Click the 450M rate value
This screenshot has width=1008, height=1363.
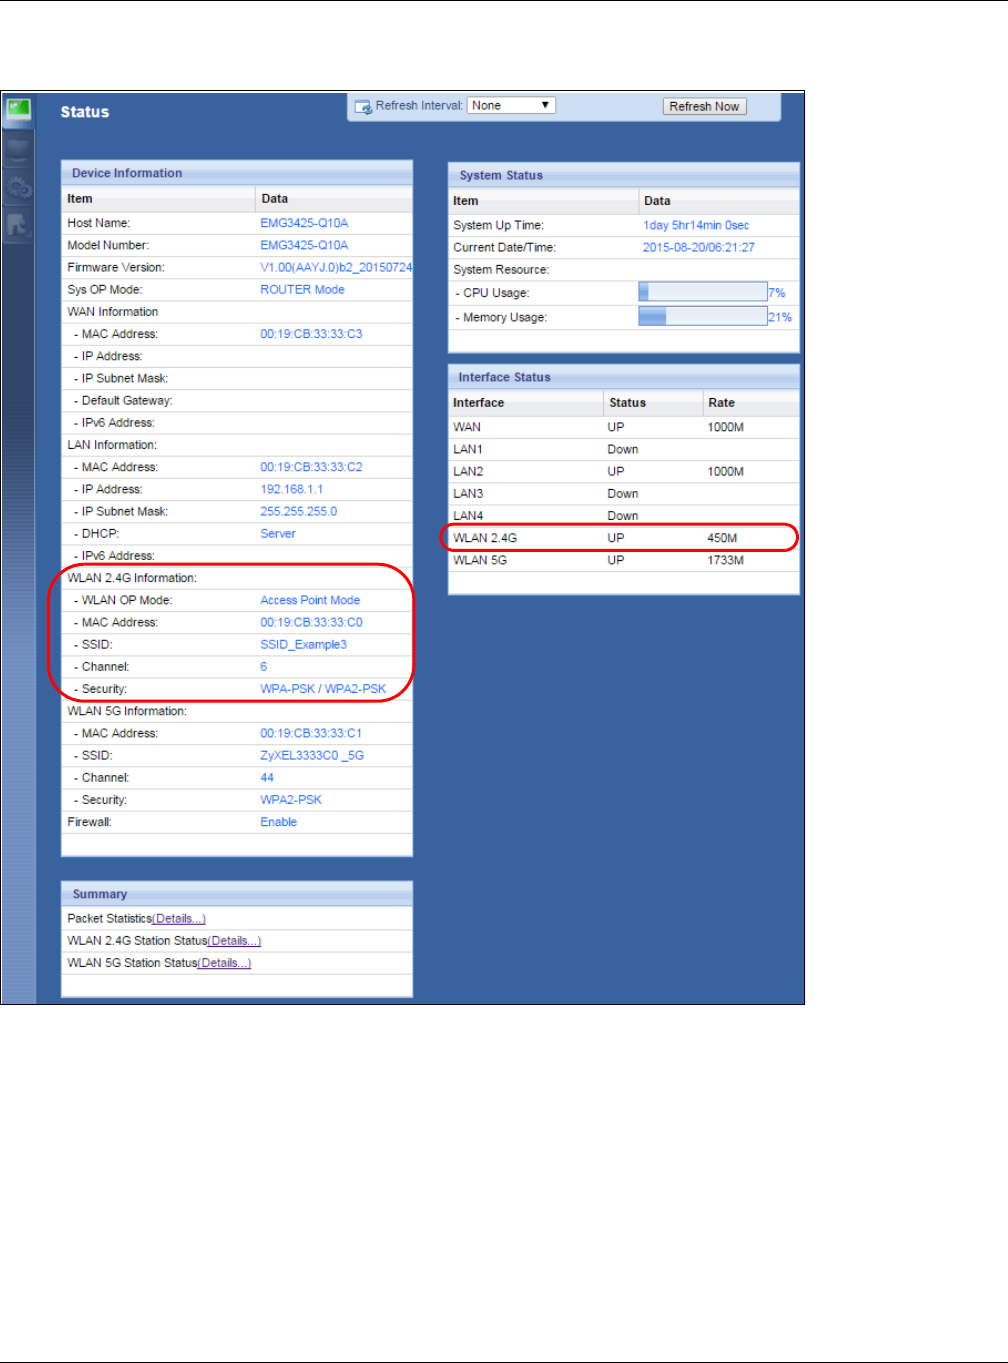[722, 538]
